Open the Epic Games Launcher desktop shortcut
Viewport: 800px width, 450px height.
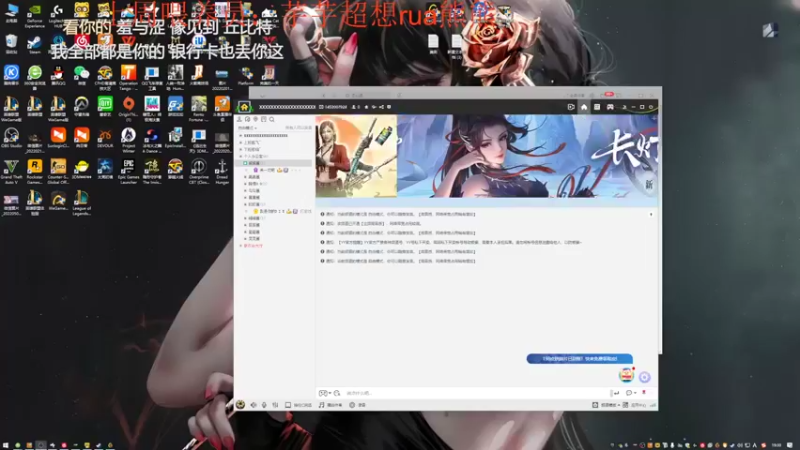[128, 171]
